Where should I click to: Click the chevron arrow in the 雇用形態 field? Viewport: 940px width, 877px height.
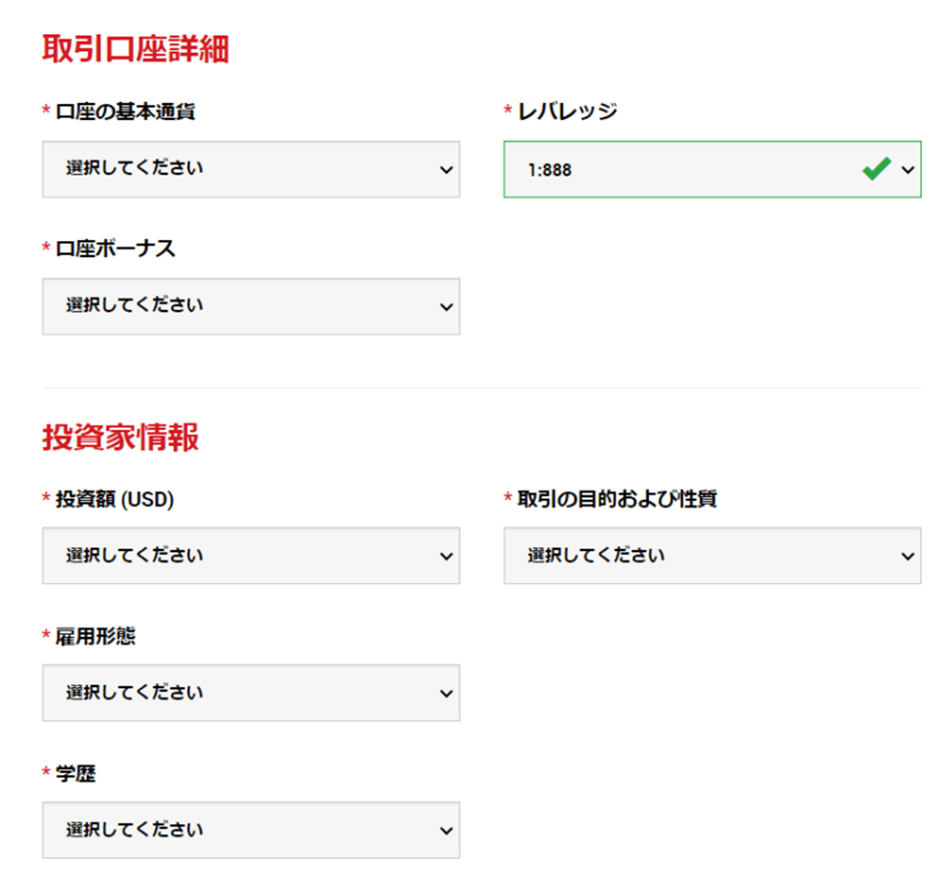tap(446, 694)
